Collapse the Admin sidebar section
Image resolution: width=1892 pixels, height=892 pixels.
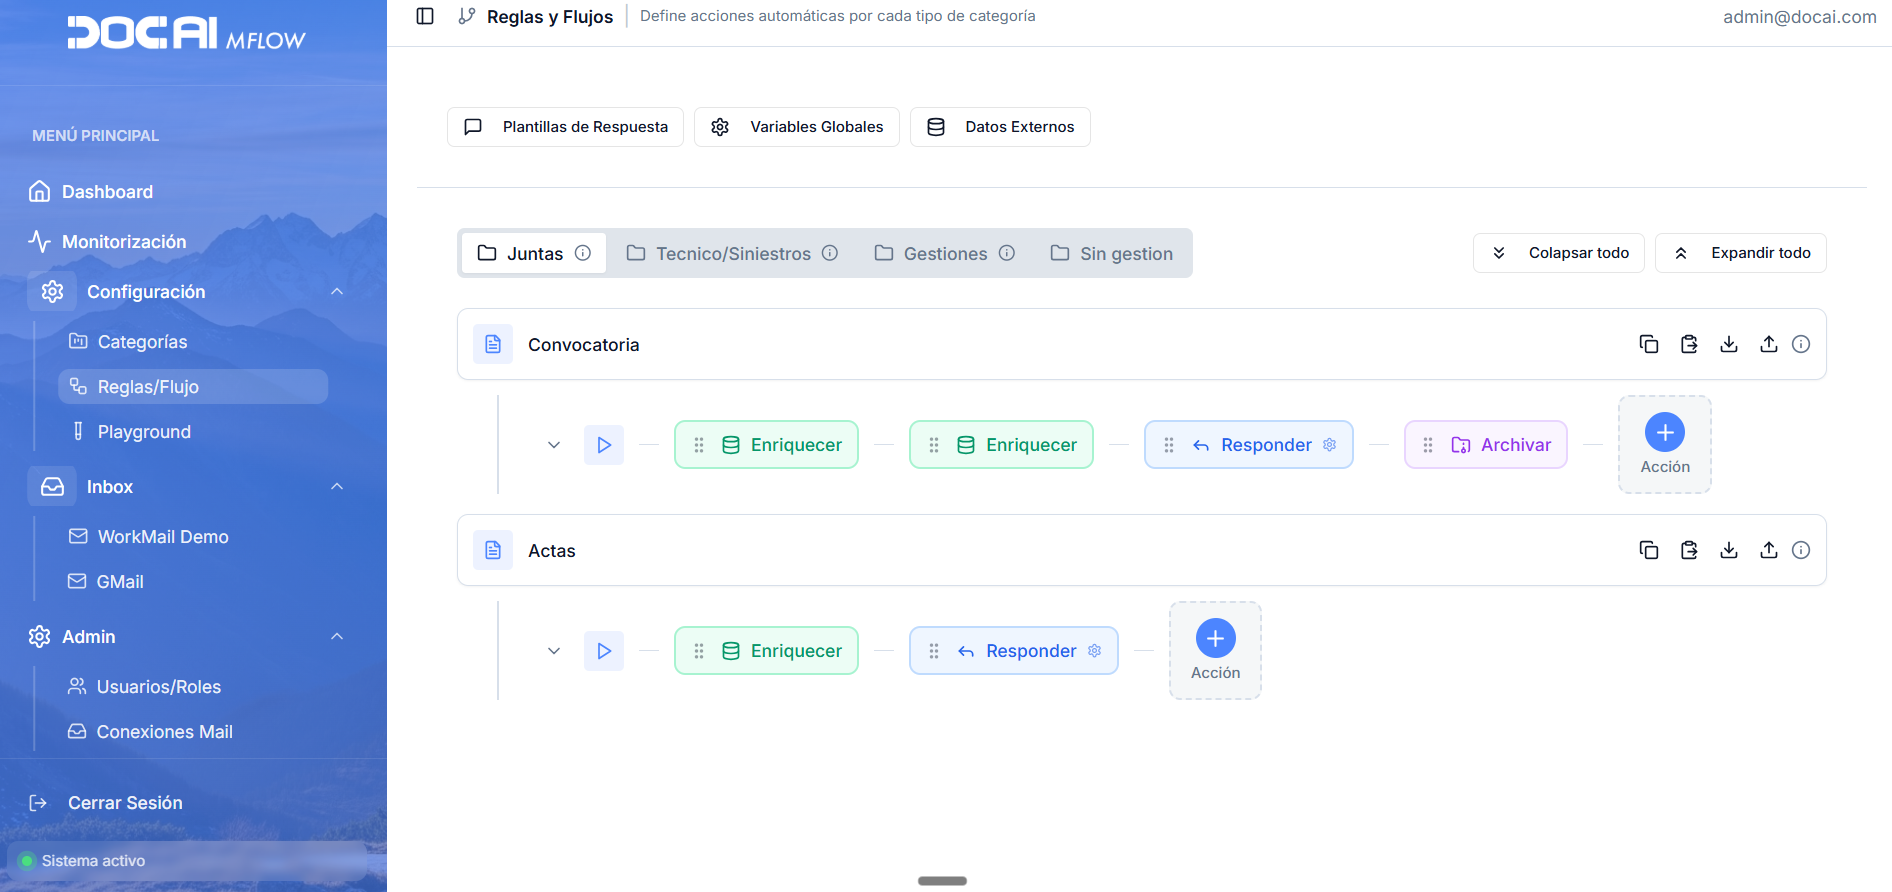pos(337,637)
